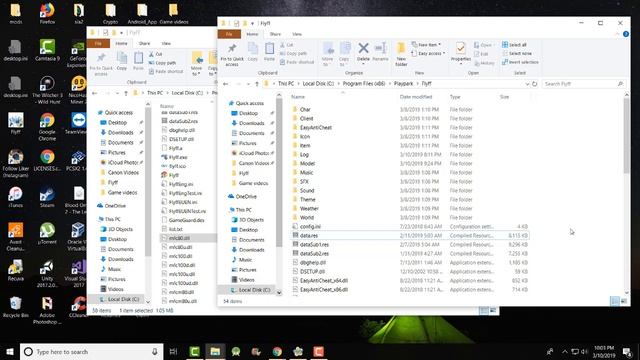Click Pin to Quick access in front window
Viewport: 640px width, 360px height.
click(232, 55)
